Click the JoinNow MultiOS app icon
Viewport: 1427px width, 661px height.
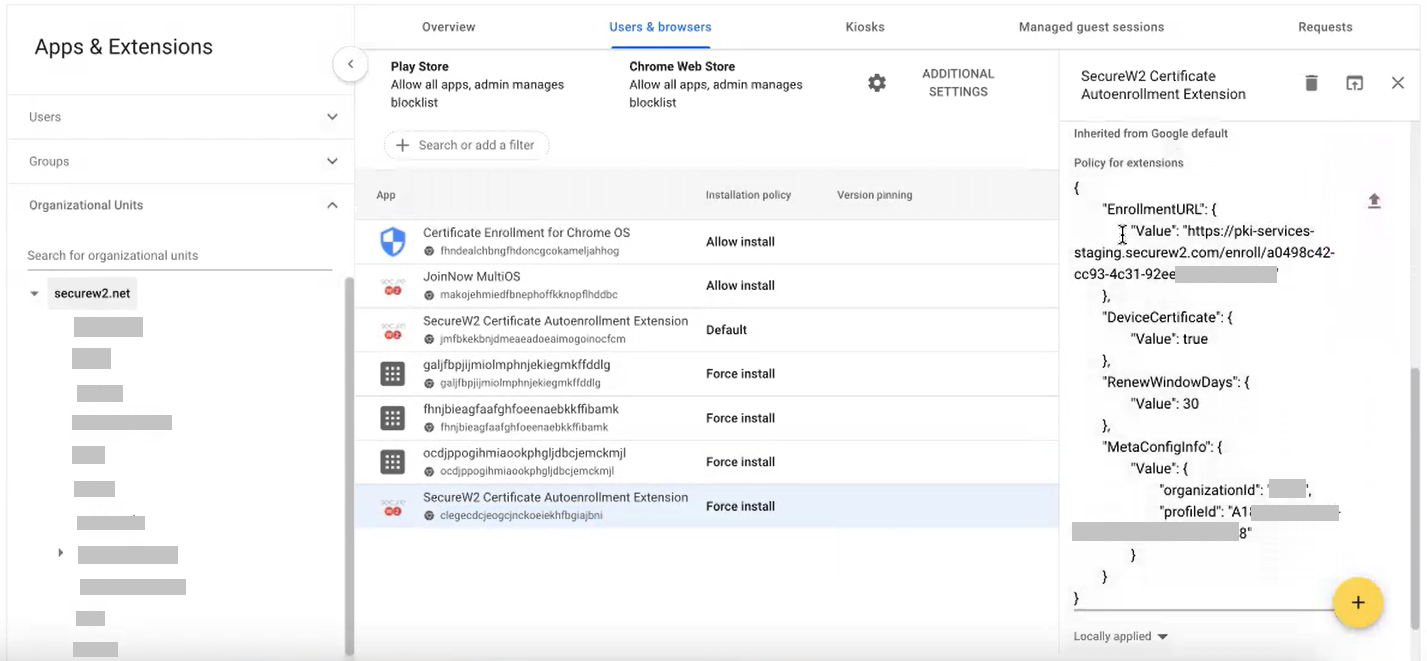click(393, 286)
